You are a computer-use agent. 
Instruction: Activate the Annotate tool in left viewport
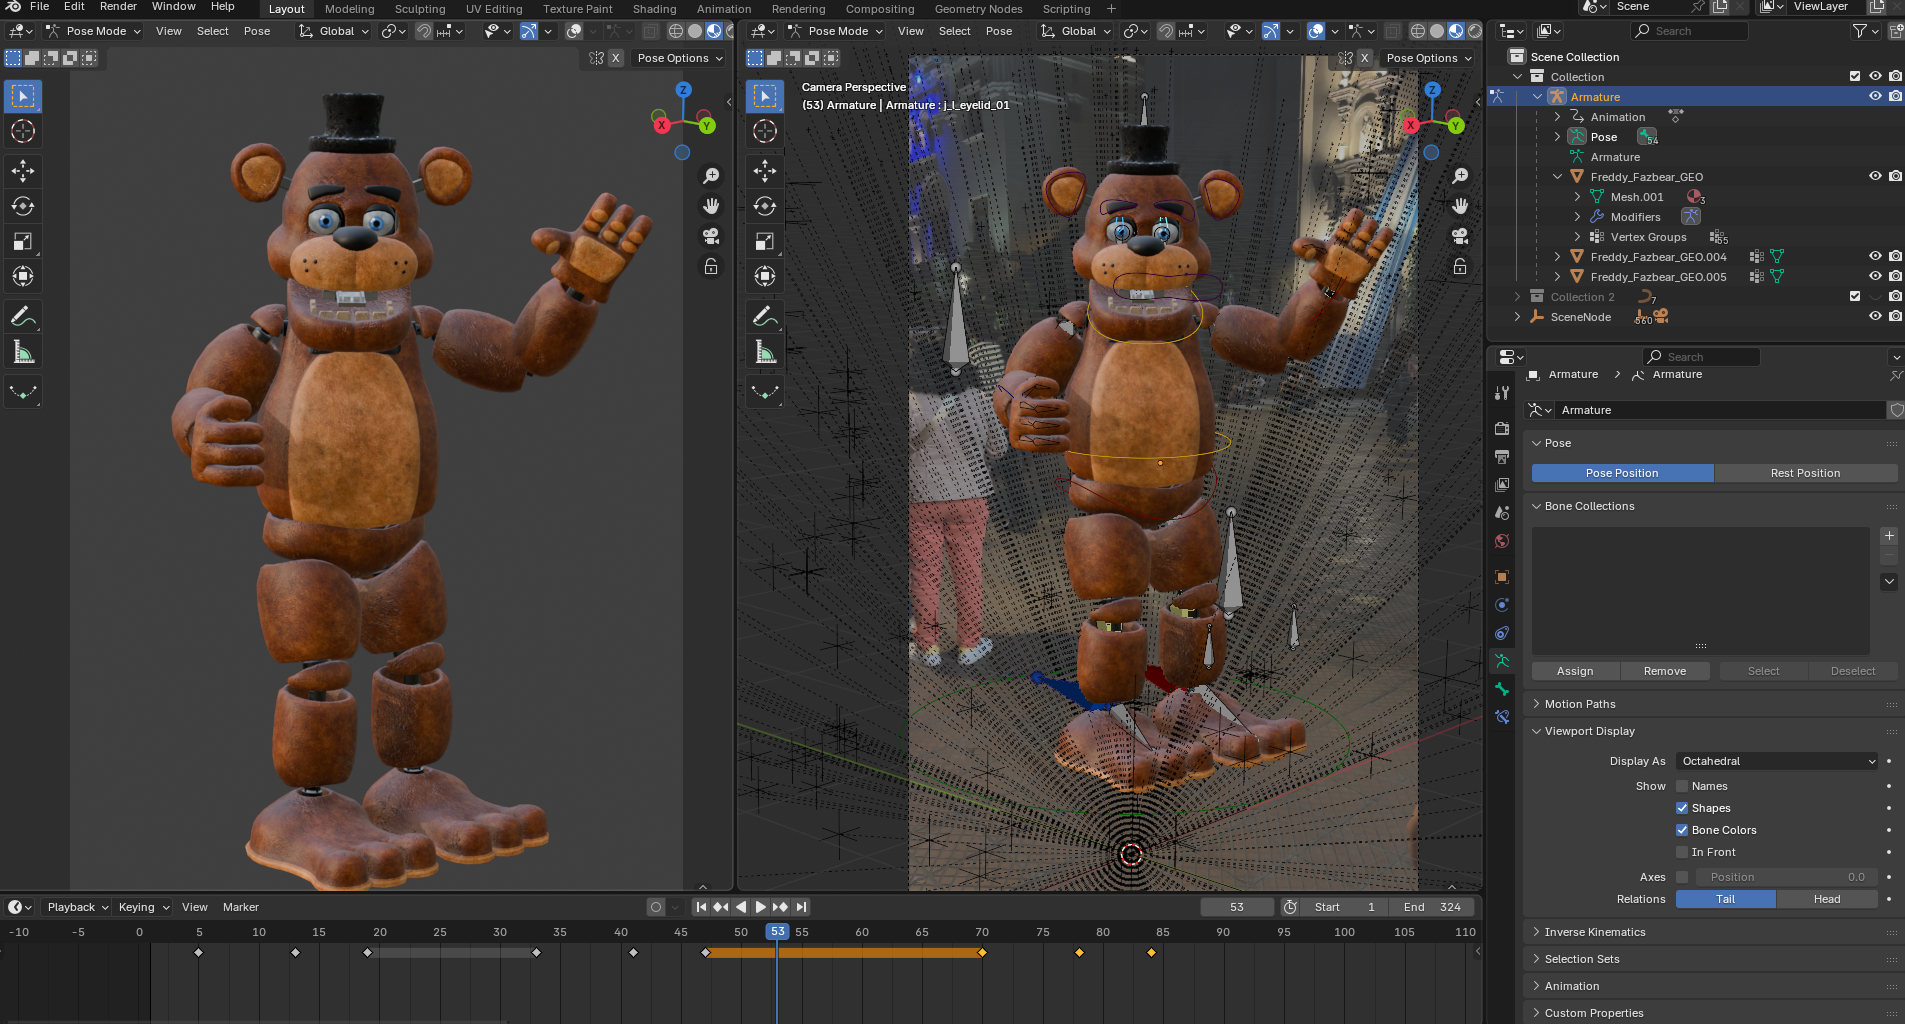[23, 316]
